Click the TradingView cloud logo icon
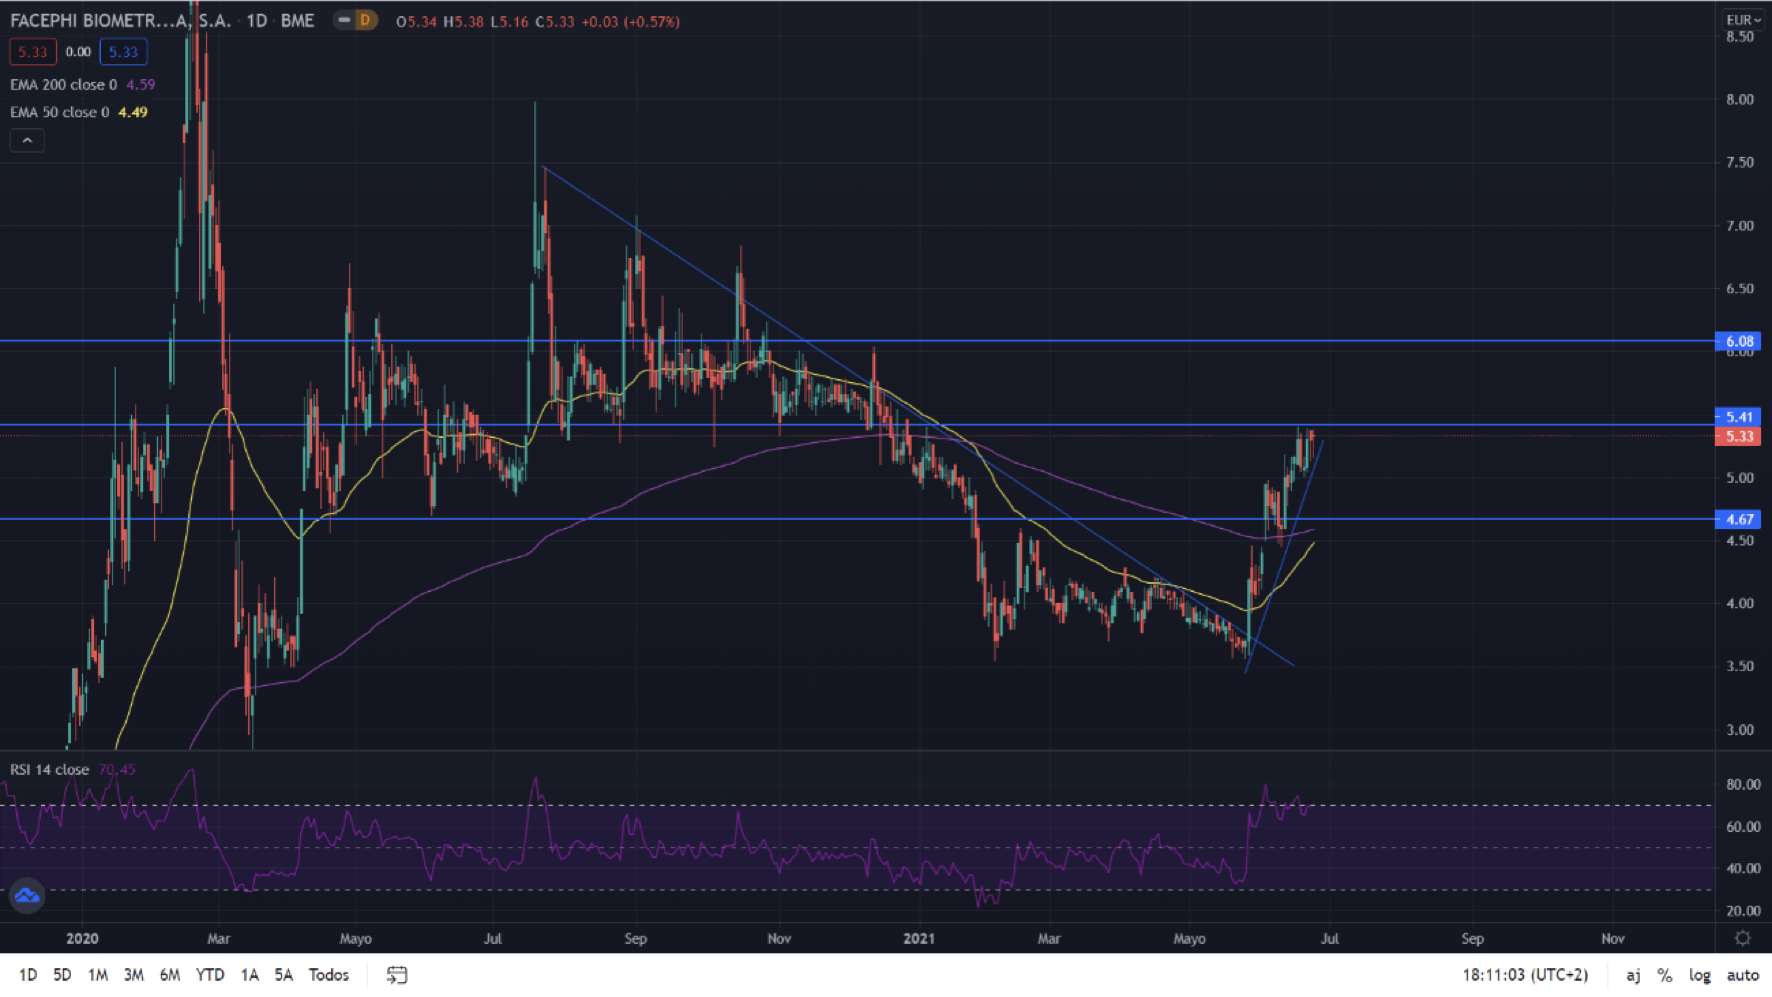The image size is (1772, 997). coord(27,895)
